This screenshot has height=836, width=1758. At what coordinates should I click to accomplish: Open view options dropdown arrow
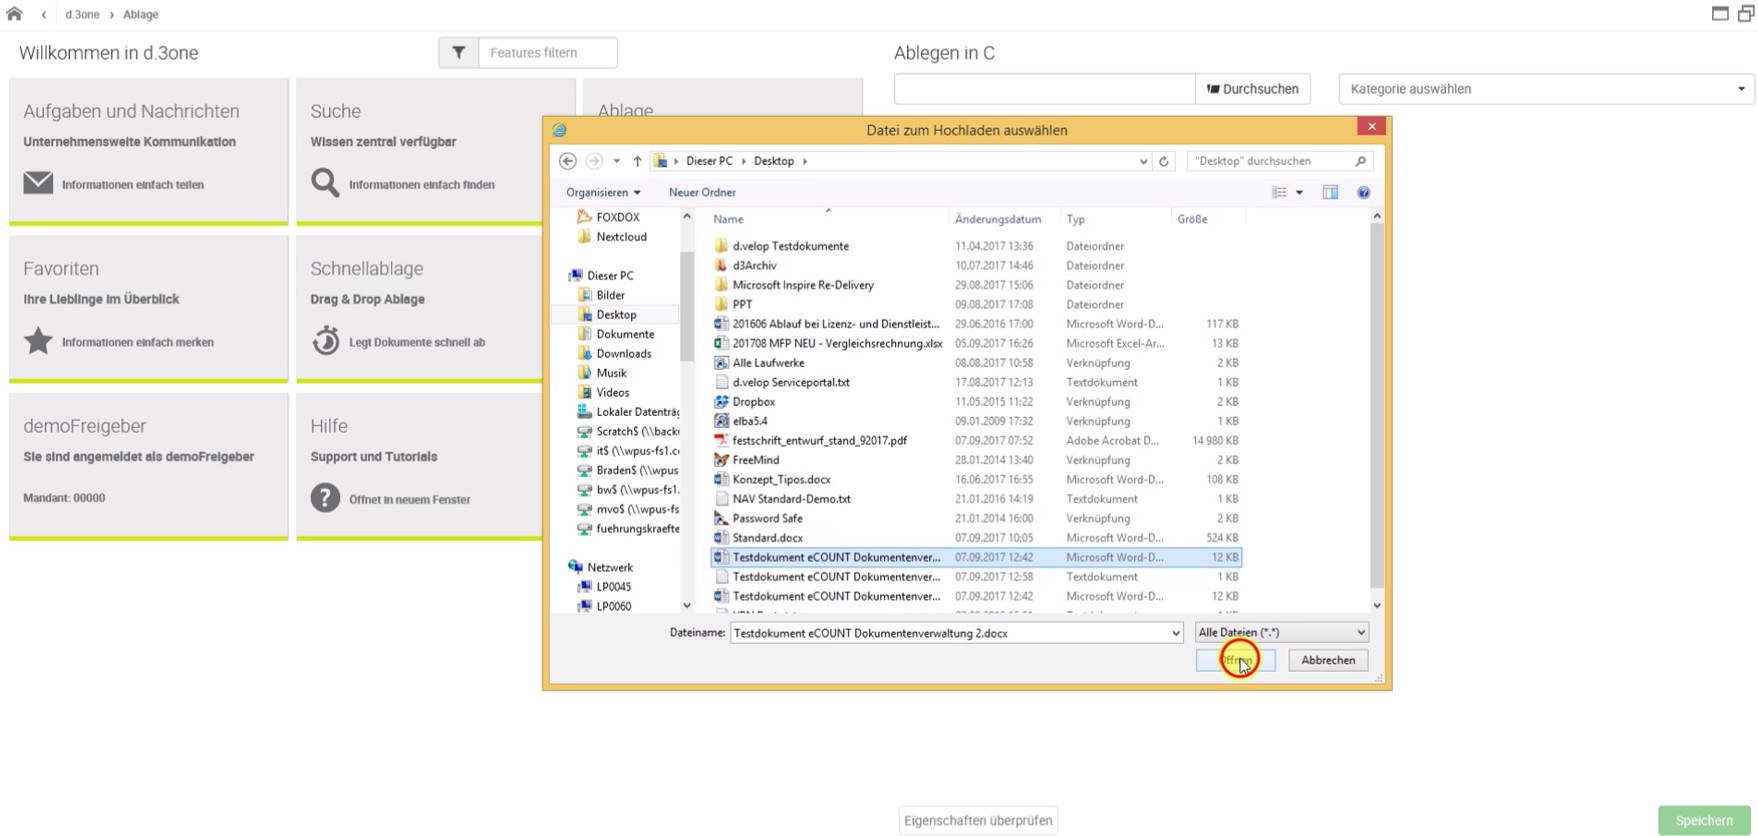(1299, 192)
